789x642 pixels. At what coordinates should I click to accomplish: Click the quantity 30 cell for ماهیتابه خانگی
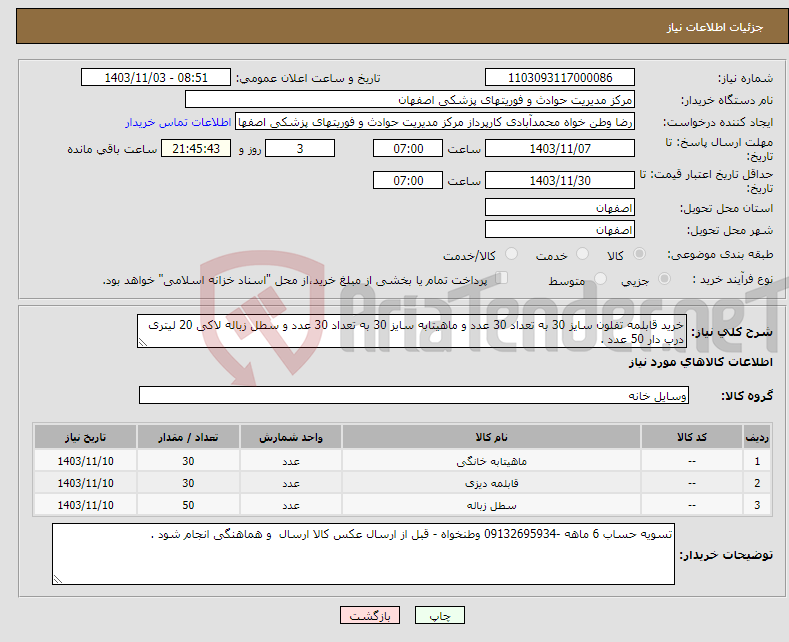click(x=188, y=461)
